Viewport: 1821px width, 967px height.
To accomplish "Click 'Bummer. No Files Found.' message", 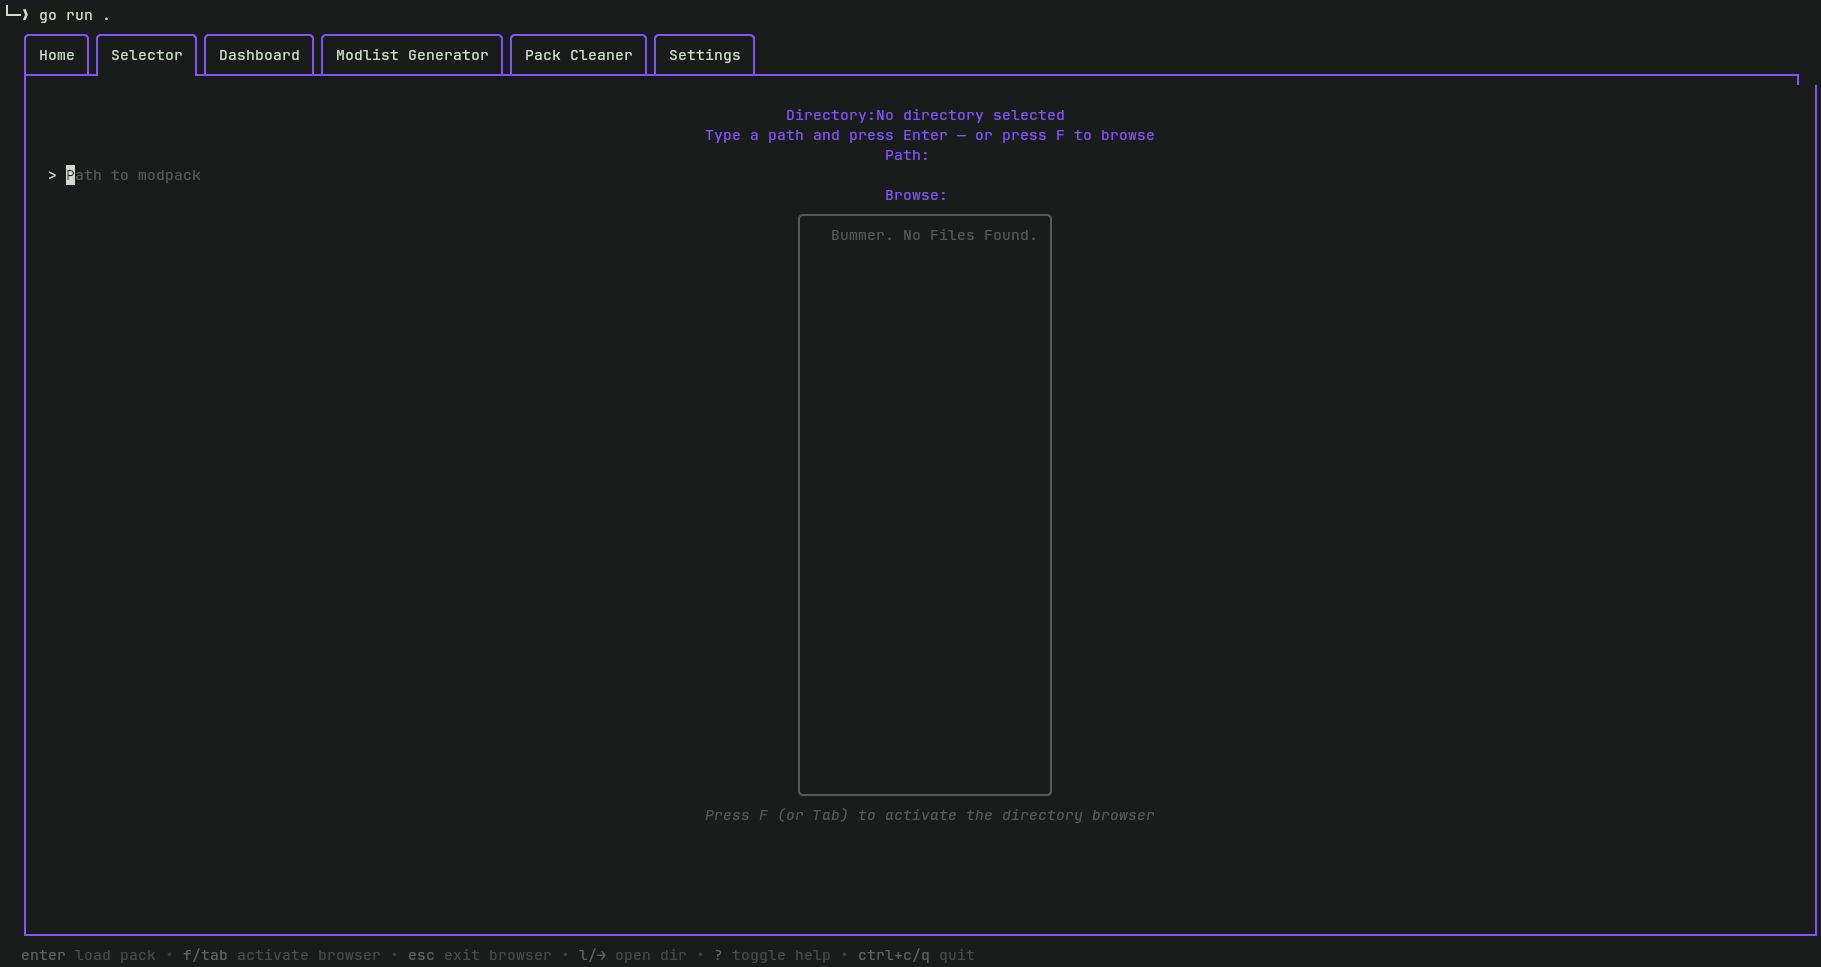I will (934, 235).
